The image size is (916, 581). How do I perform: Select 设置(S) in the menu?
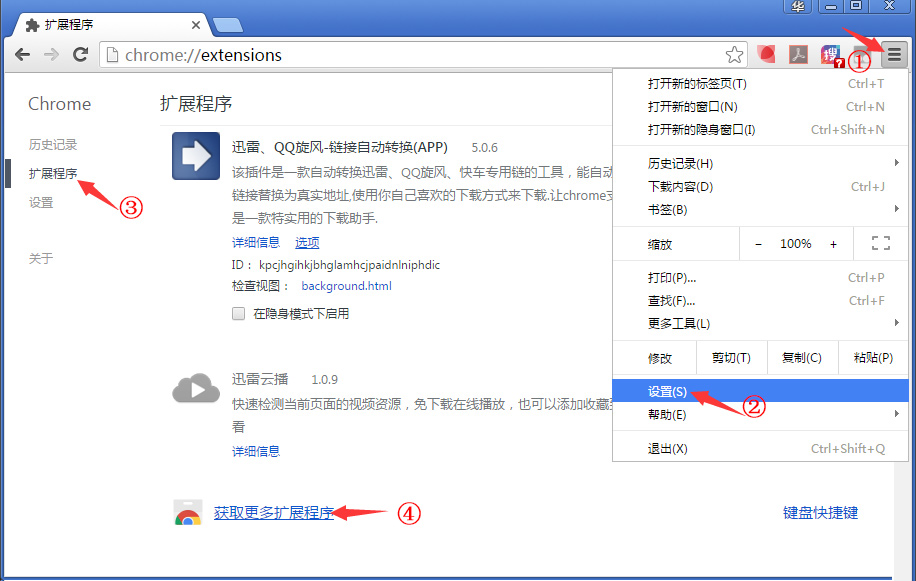pos(667,391)
